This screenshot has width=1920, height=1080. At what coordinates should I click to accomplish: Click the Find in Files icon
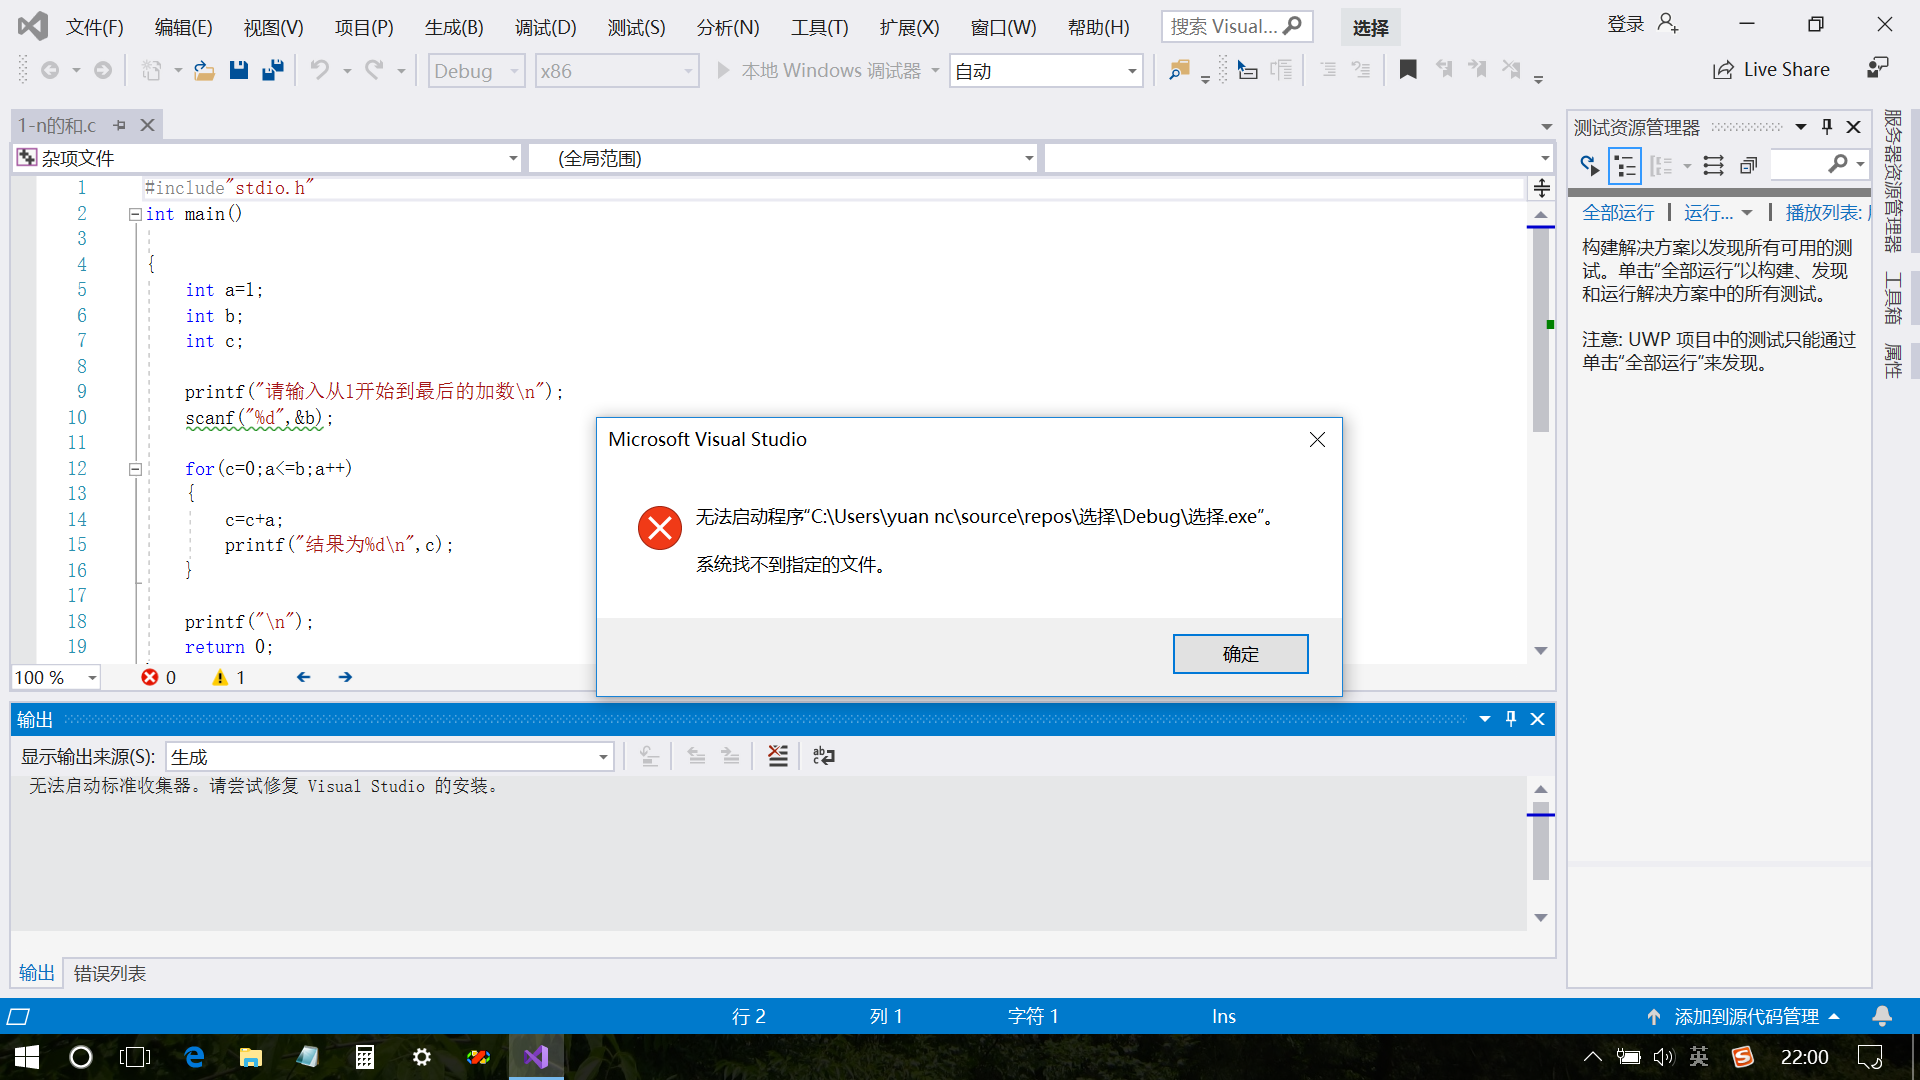coord(1179,70)
